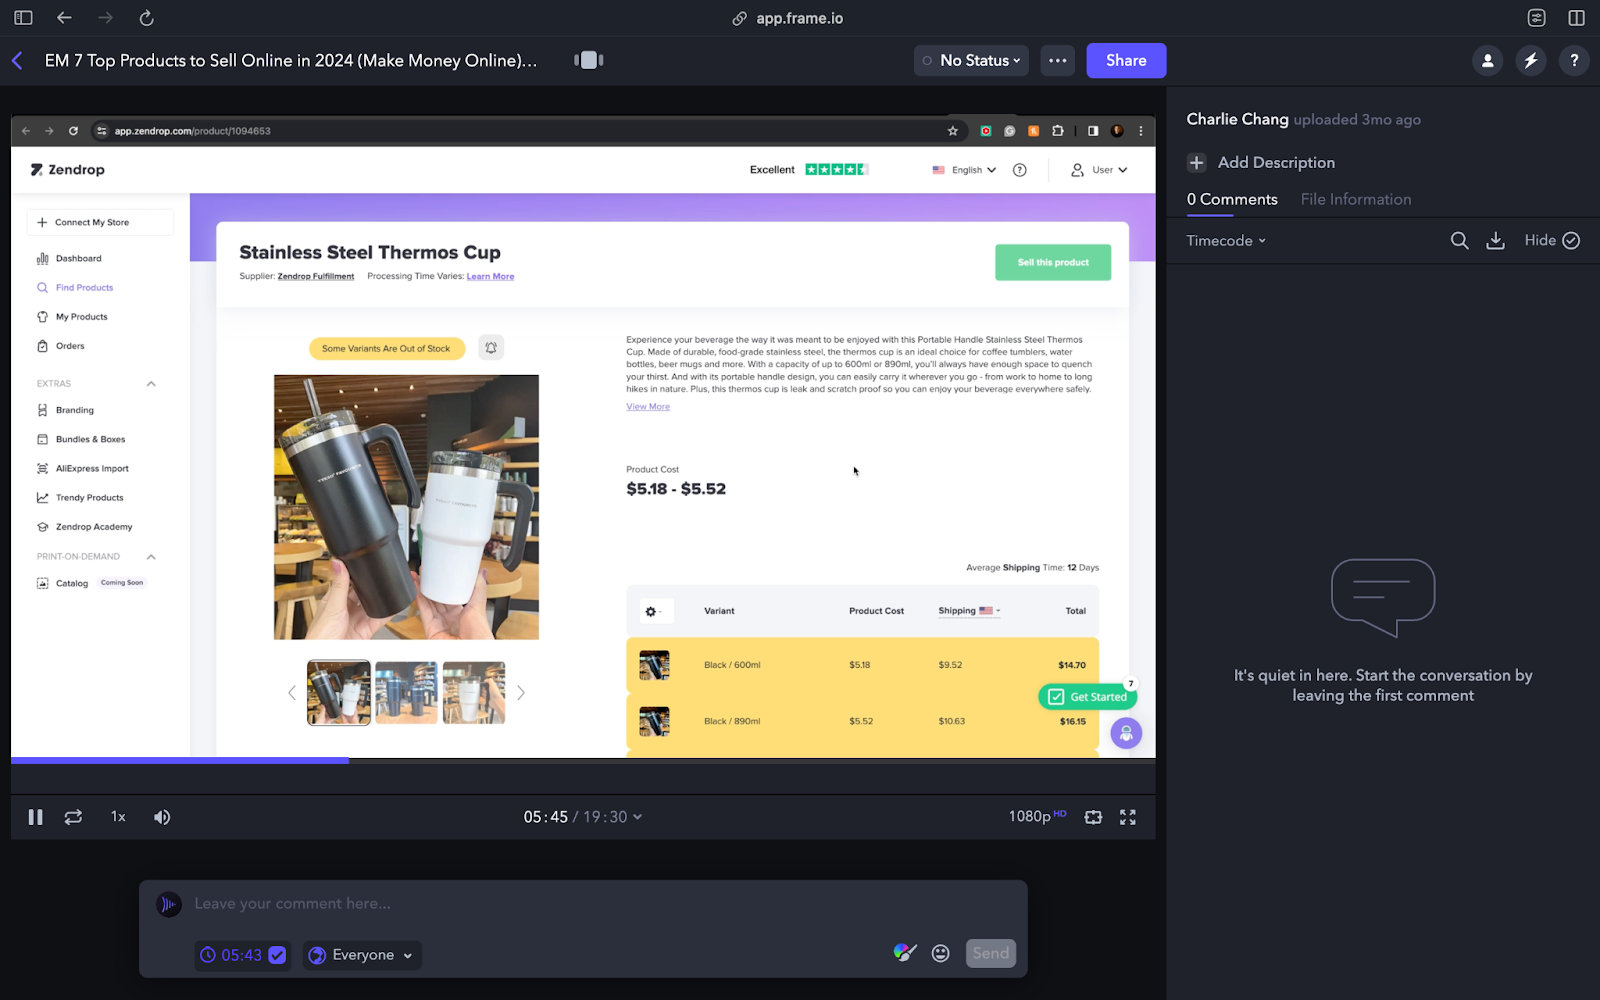Toggle loop playback icon
The height and width of the screenshot is (1000, 1600).
tap(73, 817)
